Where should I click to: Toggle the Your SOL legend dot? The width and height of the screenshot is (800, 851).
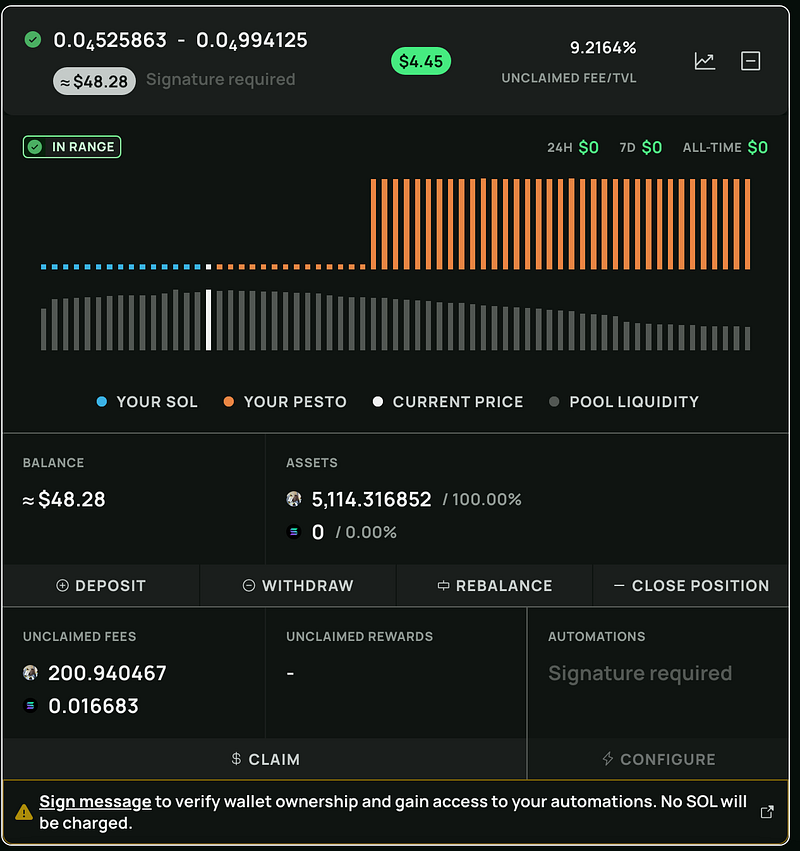[101, 402]
